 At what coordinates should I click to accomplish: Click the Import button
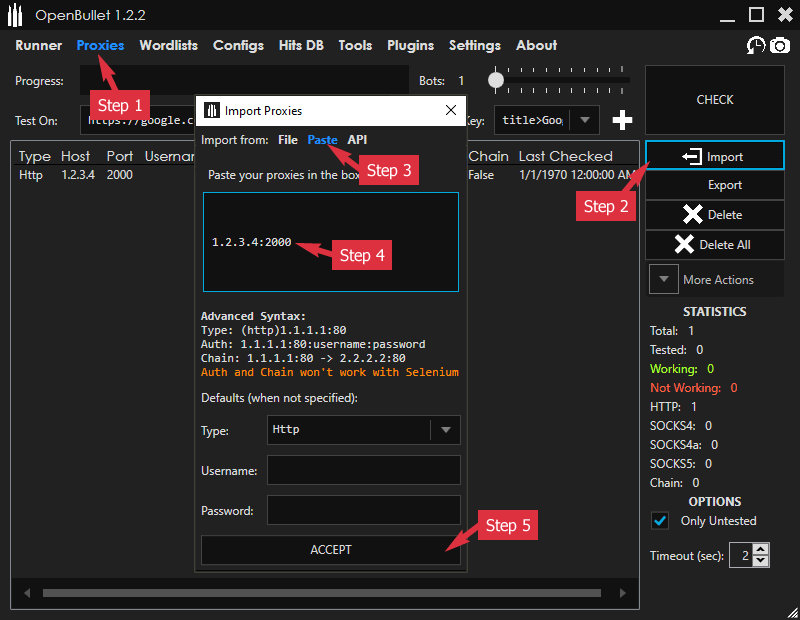714,155
